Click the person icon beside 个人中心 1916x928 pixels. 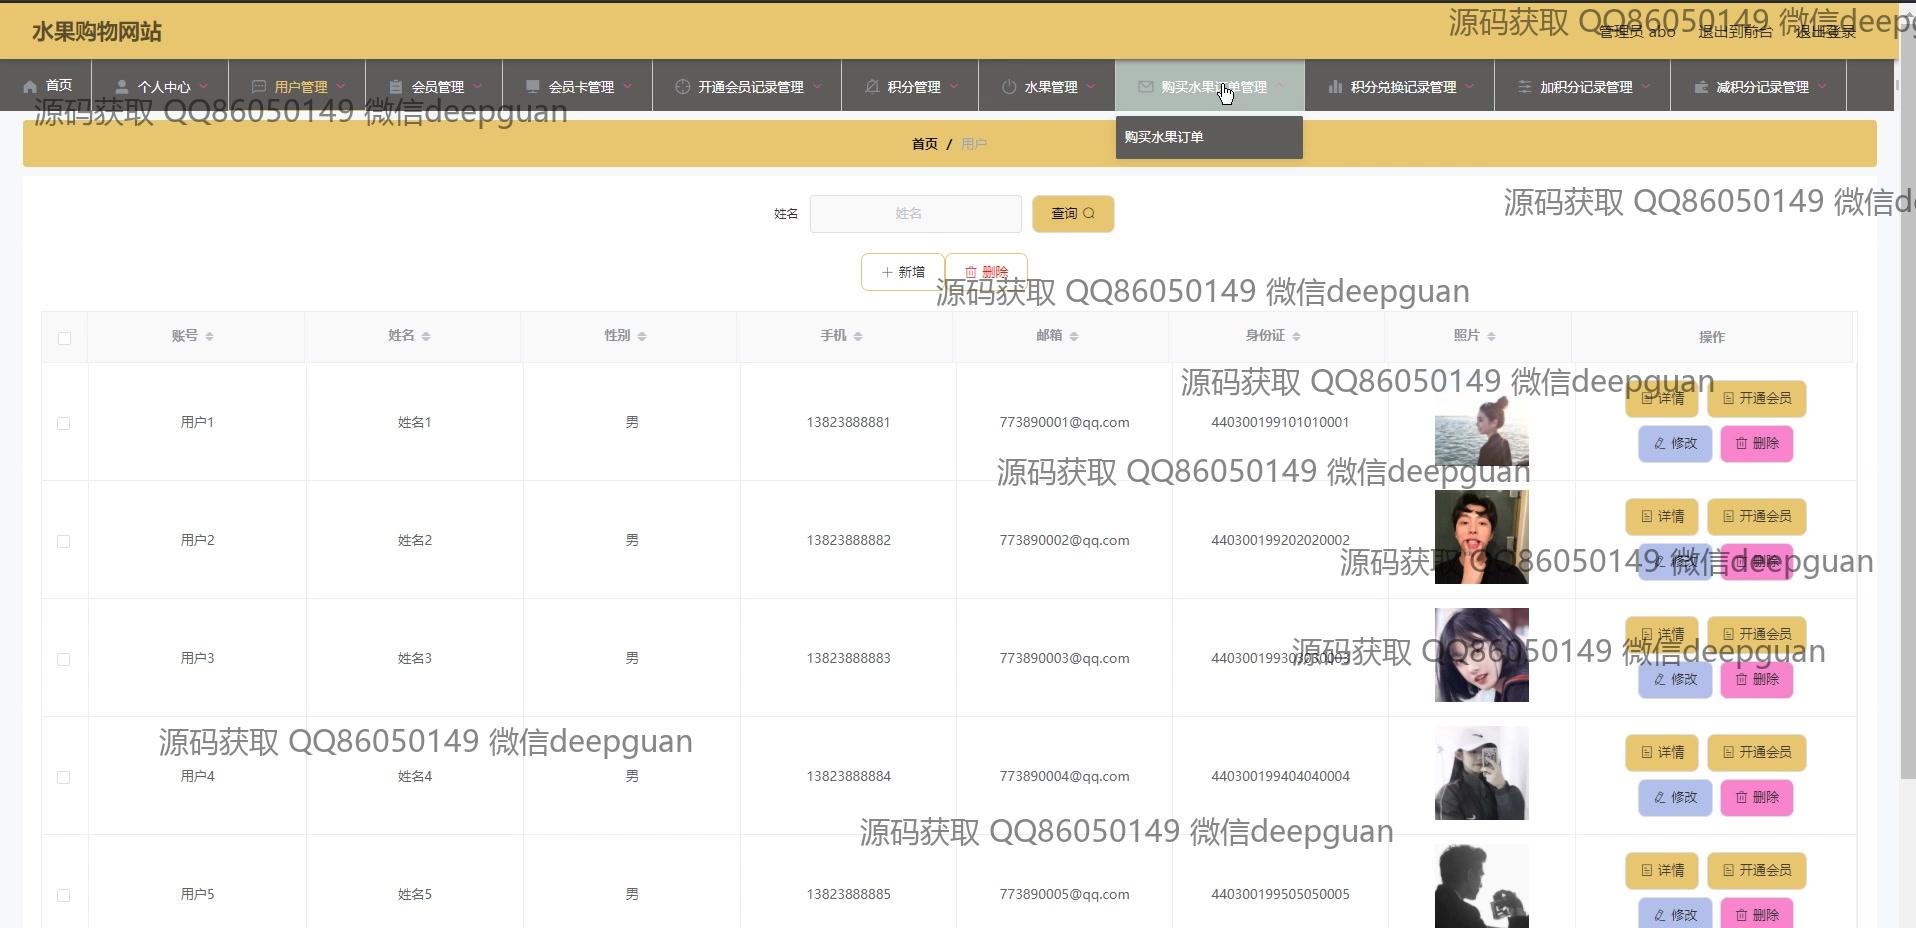[121, 87]
